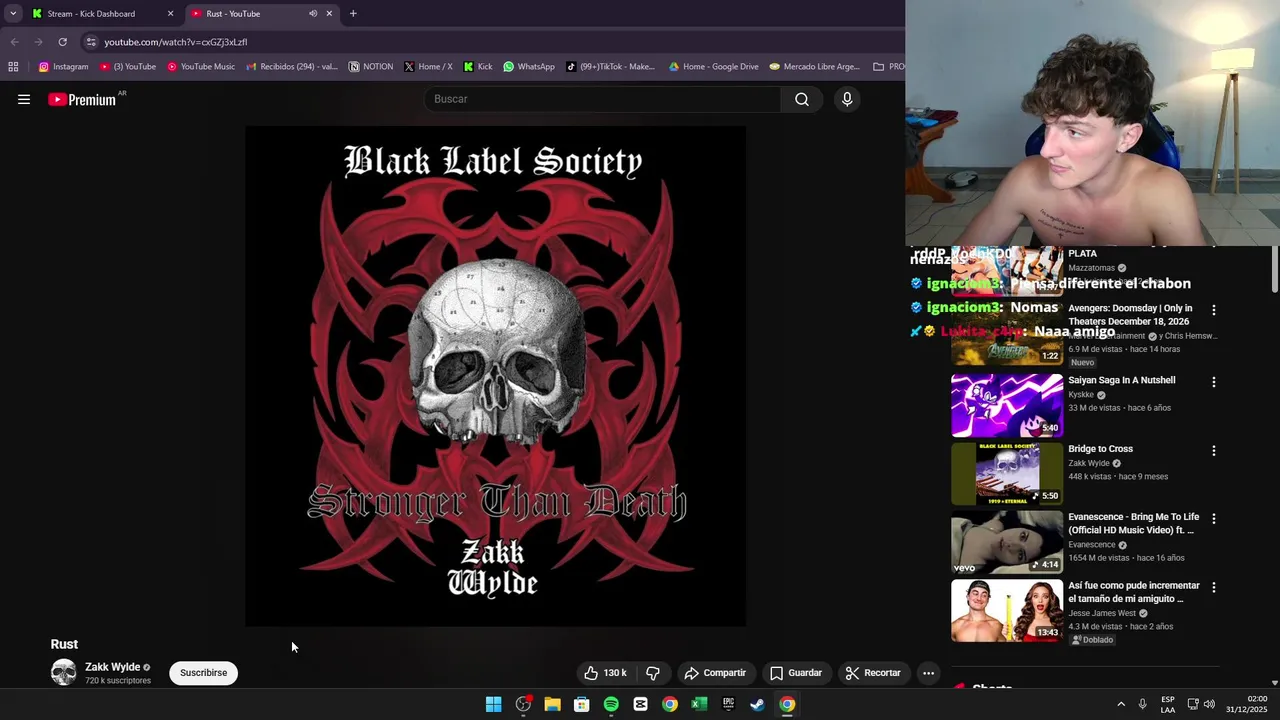The image size is (1280, 720).
Task: Open Spotify from the taskbar
Action: click(x=611, y=704)
